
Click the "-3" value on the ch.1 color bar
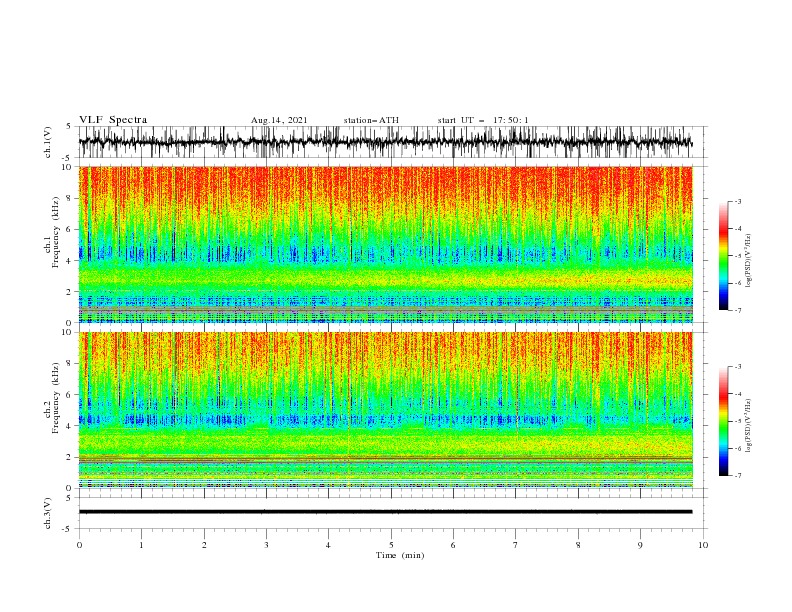point(737,201)
